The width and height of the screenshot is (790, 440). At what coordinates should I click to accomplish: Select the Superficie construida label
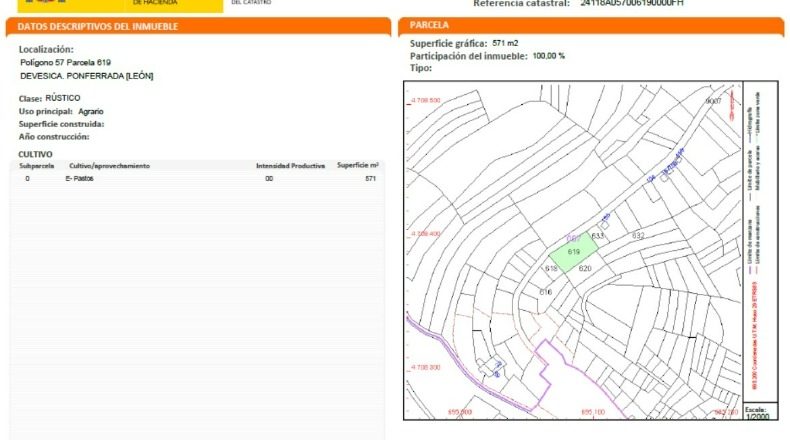point(61,124)
